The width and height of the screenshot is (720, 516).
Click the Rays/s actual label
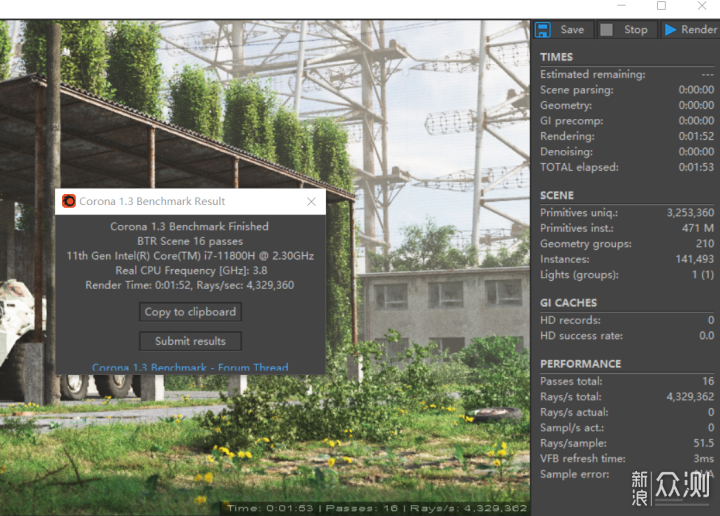(574, 412)
